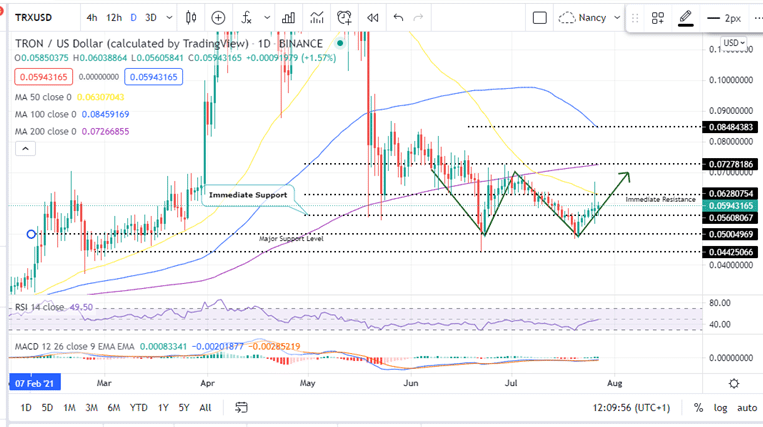Screen dimensions: 763x427
Task: Click the 0.05608067 price level label
Action: click(731, 218)
